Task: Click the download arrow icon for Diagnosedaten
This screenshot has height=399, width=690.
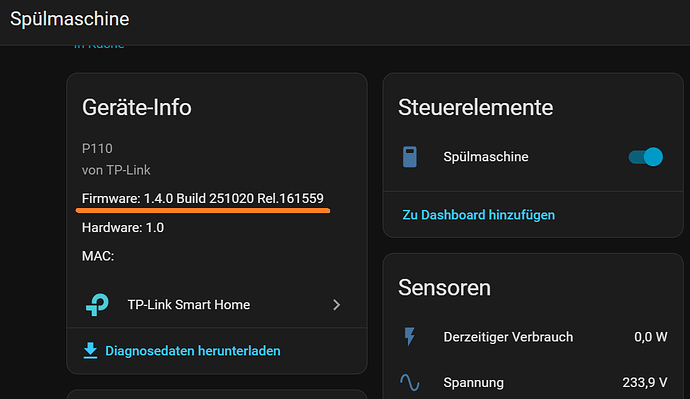Action: pyautogui.click(x=90, y=351)
